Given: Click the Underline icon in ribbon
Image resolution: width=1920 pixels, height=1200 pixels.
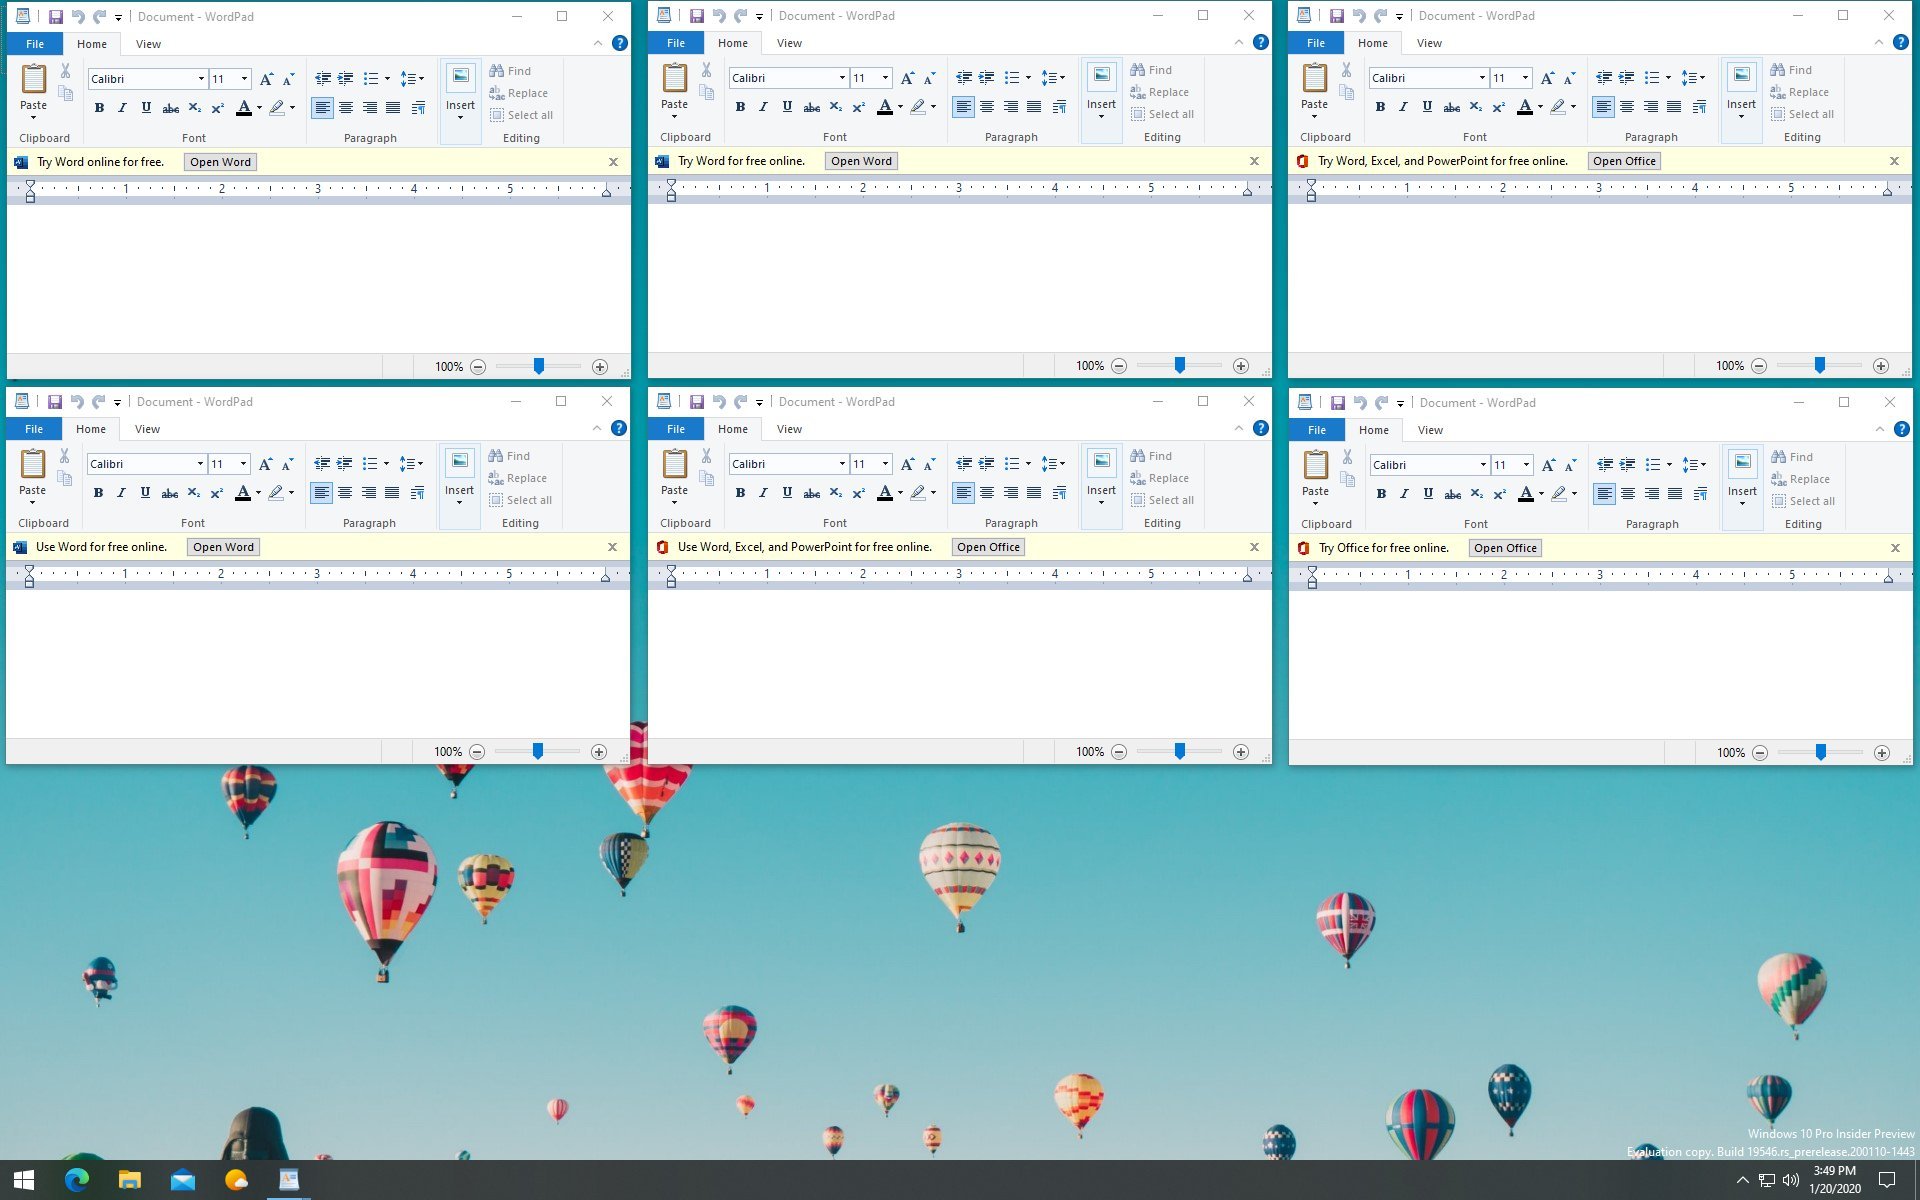Looking at the screenshot, I should point(145,108).
